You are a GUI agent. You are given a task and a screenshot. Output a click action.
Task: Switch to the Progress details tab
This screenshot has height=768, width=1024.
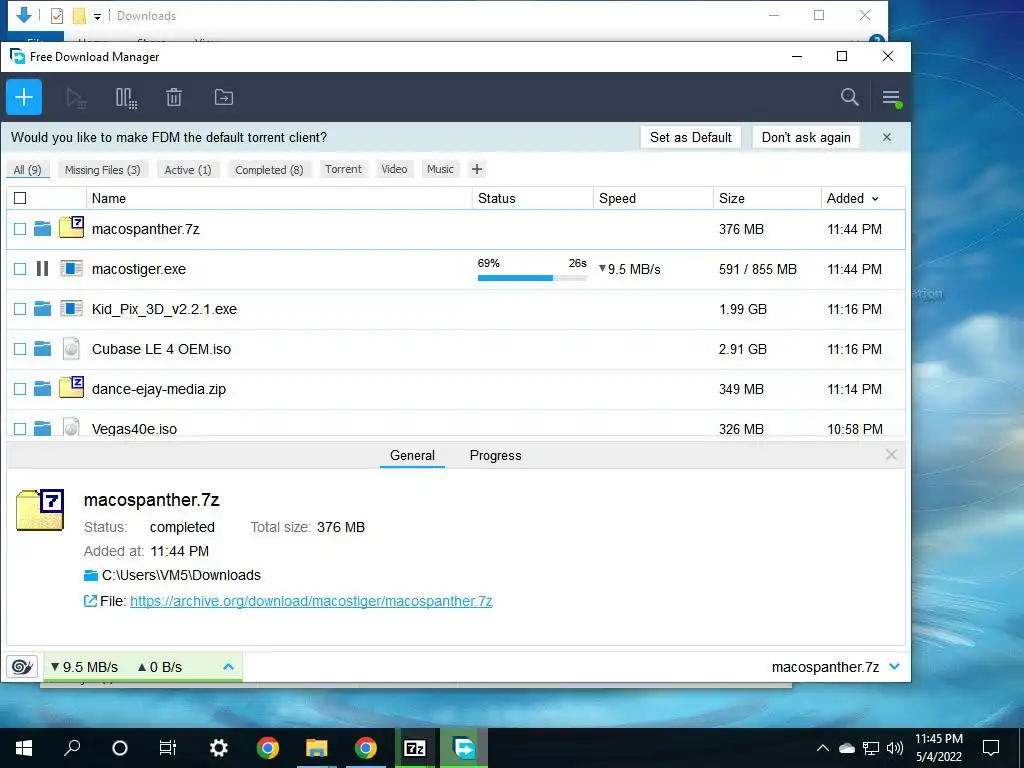(496, 455)
